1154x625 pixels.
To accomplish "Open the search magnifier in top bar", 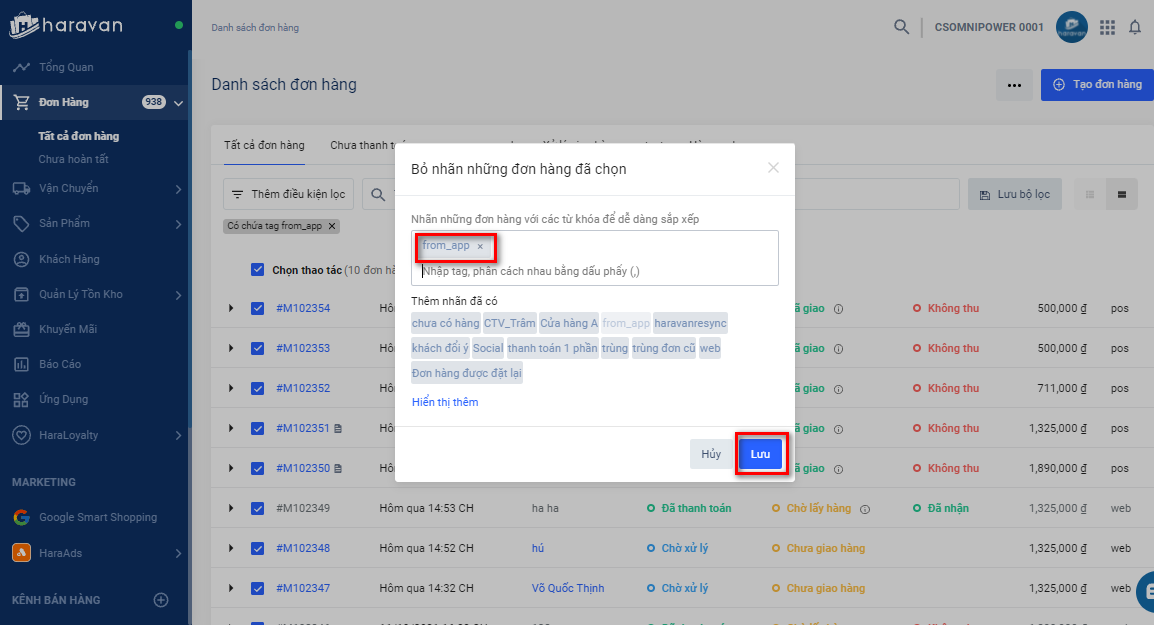I will click(x=901, y=27).
